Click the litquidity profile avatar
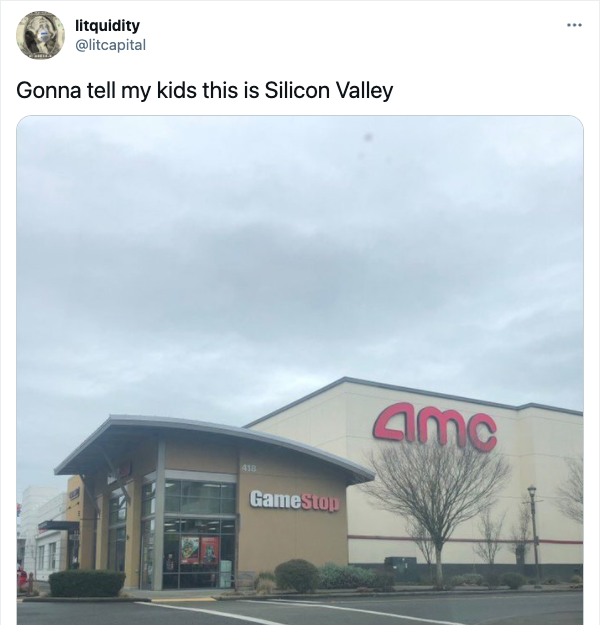The width and height of the screenshot is (600, 625). (40, 35)
